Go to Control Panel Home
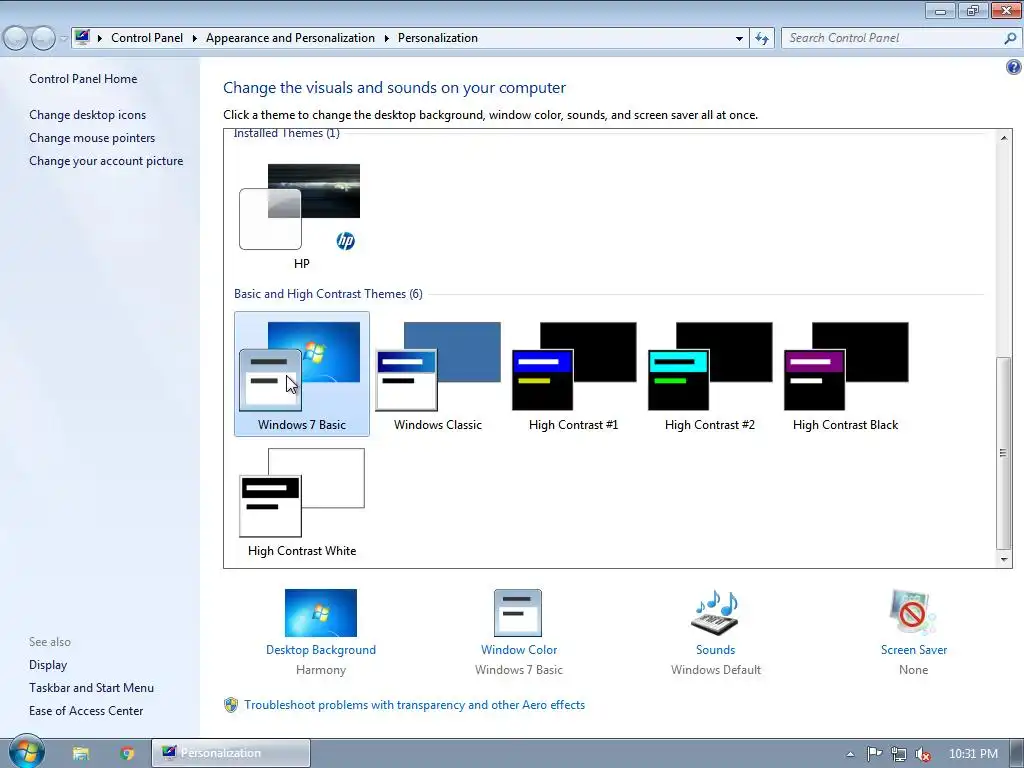Screen dimensions: 1024x768 (83, 78)
